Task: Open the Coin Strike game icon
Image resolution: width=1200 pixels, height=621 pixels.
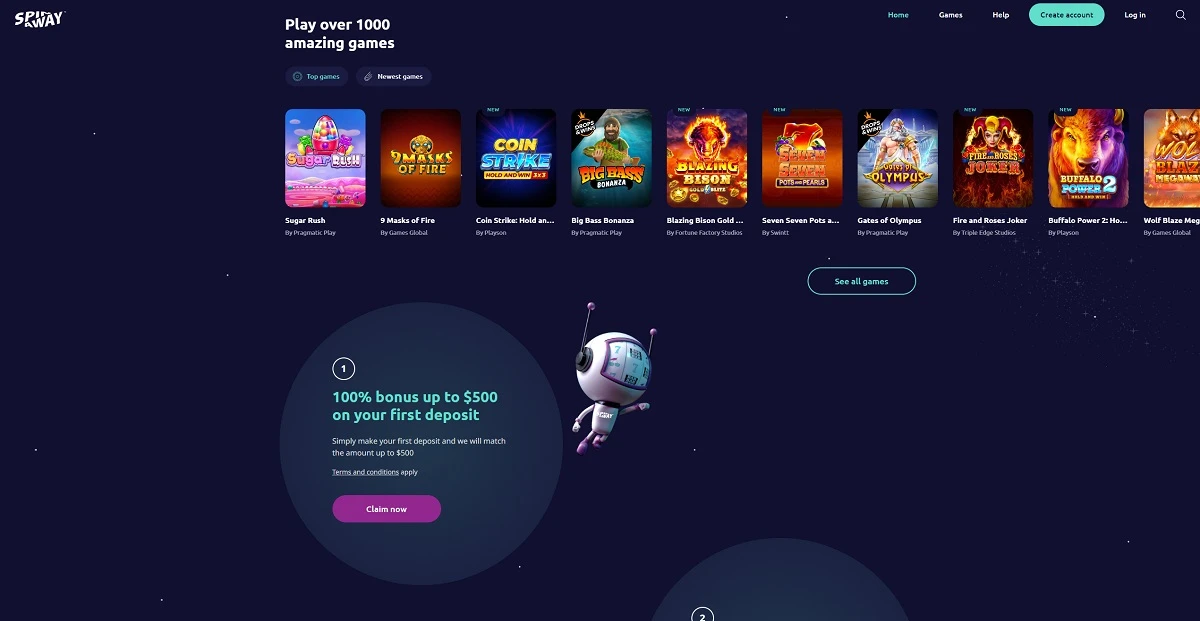Action: 516,158
